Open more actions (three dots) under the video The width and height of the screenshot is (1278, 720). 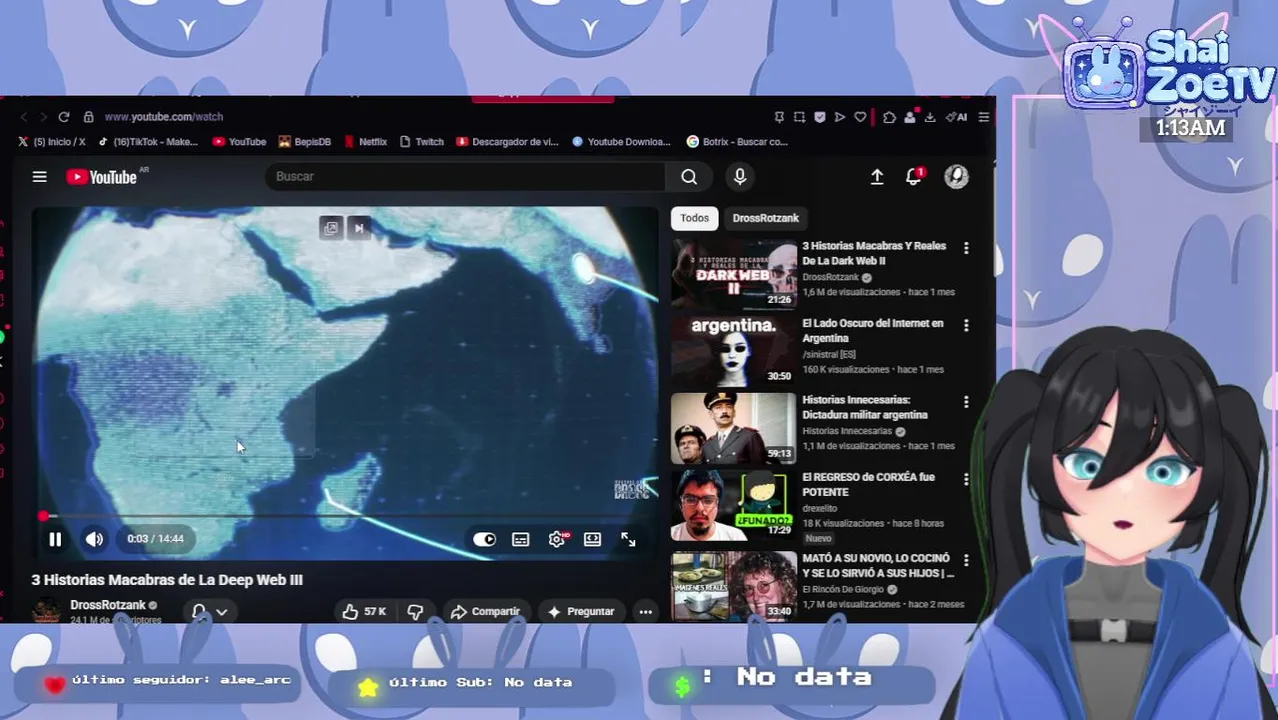(646, 612)
